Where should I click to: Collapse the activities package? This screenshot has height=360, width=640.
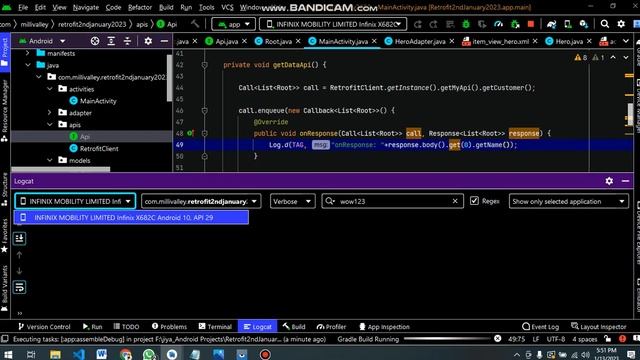pos(50,89)
